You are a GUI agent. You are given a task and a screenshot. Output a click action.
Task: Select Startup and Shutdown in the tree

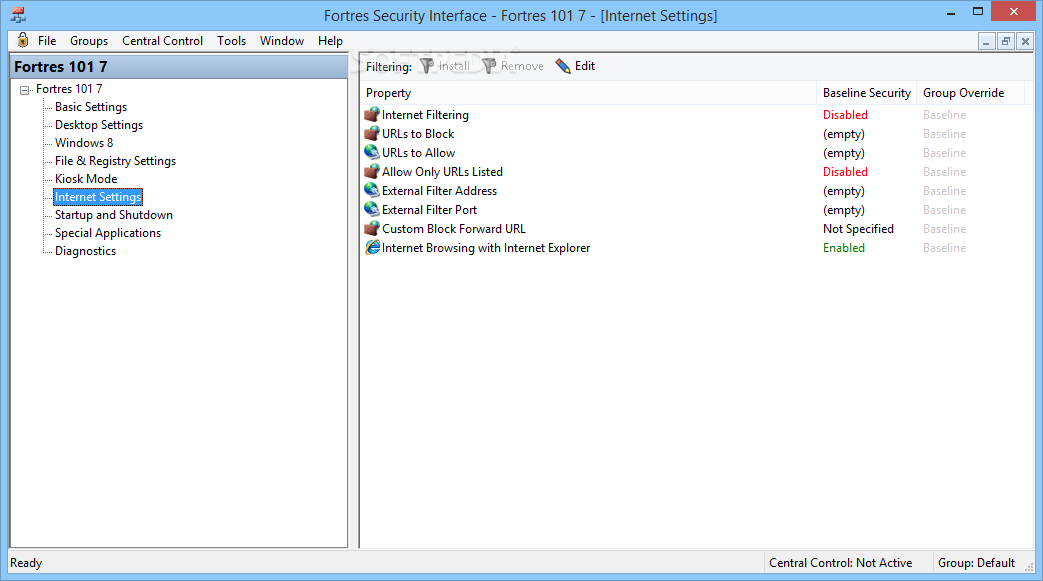click(114, 214)
